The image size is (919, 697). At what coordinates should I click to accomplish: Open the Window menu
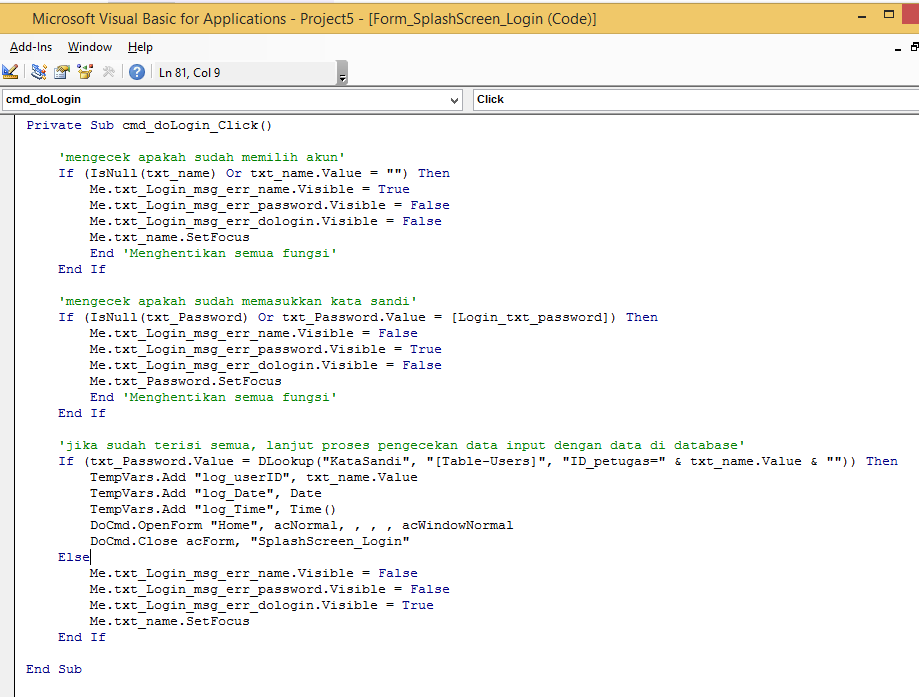pos(89,46)
